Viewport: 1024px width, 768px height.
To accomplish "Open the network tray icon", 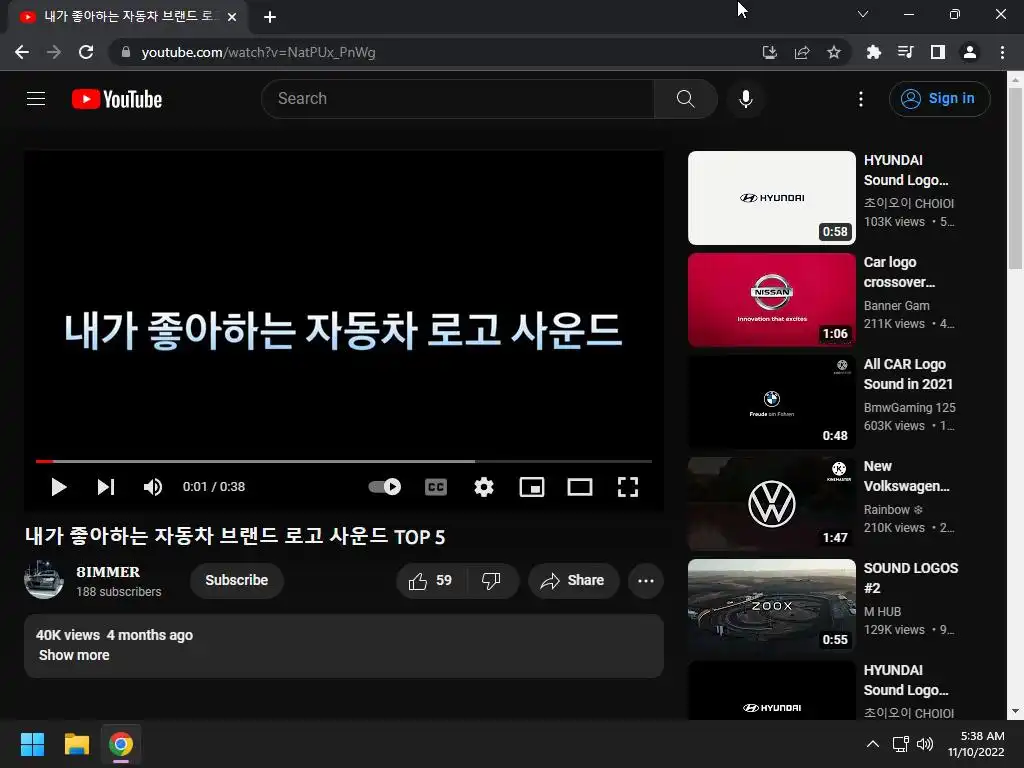I will (901, 744).
